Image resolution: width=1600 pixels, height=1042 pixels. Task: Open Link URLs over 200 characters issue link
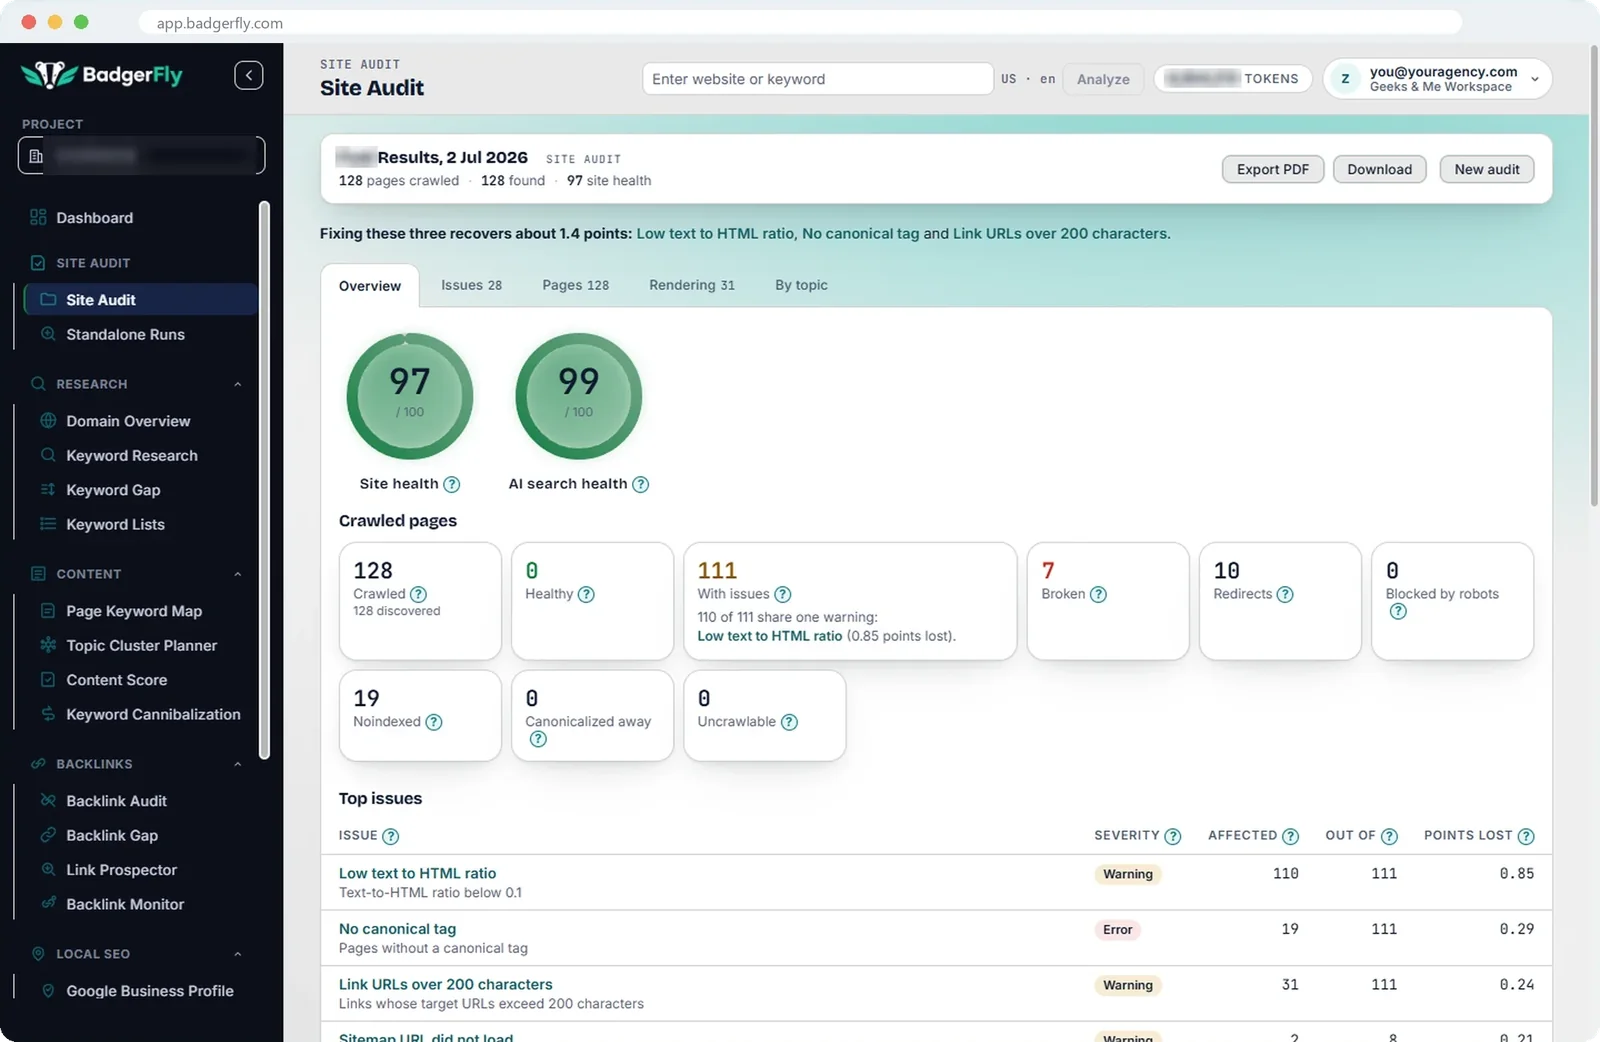coord(446,984)
